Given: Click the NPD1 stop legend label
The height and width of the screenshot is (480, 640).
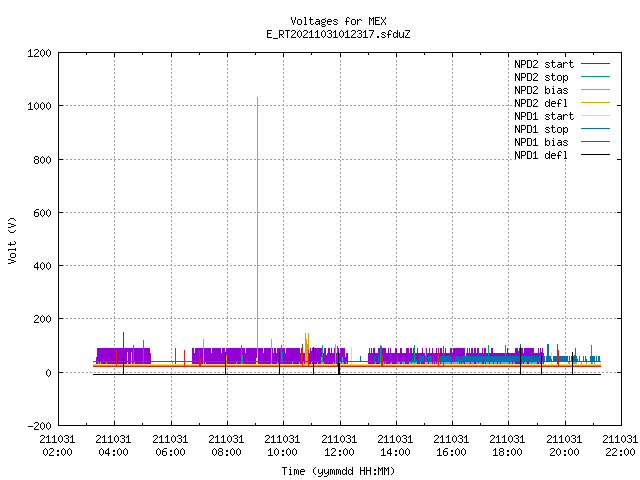Looking at the screenshot, I should [x=541, y=129].
